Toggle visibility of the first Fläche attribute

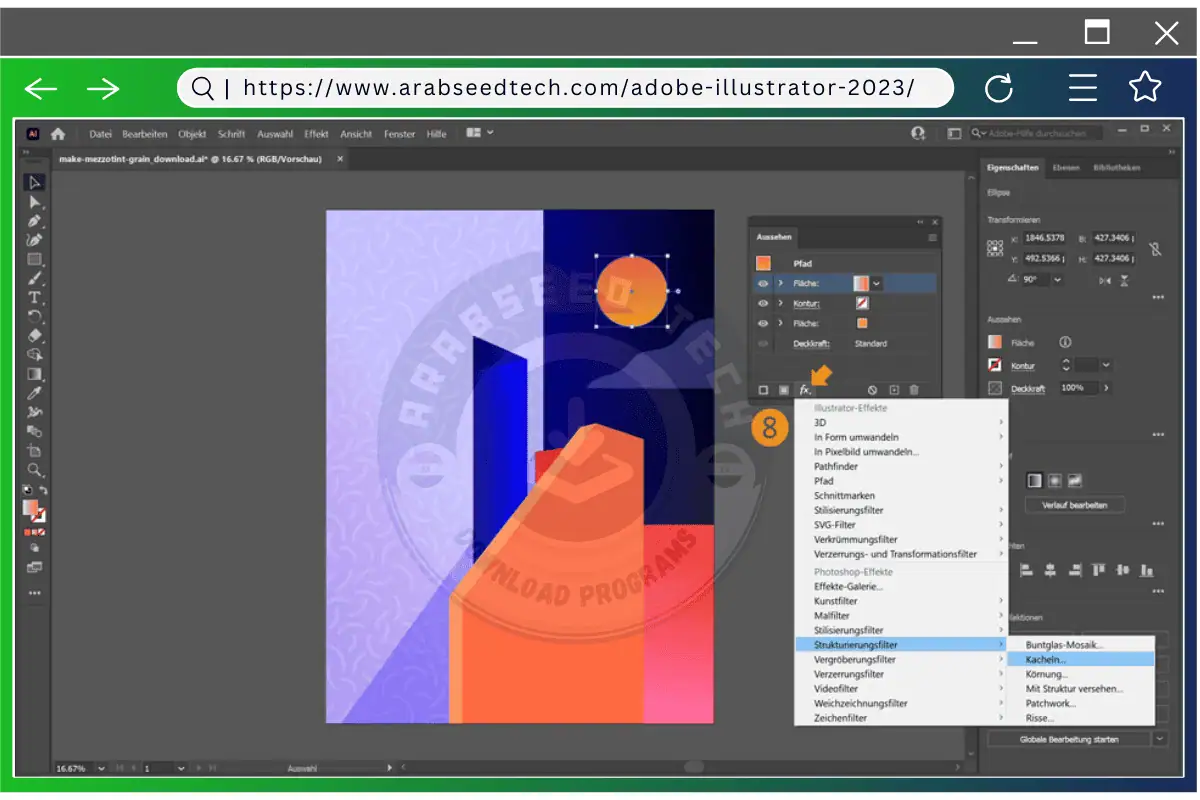[763, 283]
